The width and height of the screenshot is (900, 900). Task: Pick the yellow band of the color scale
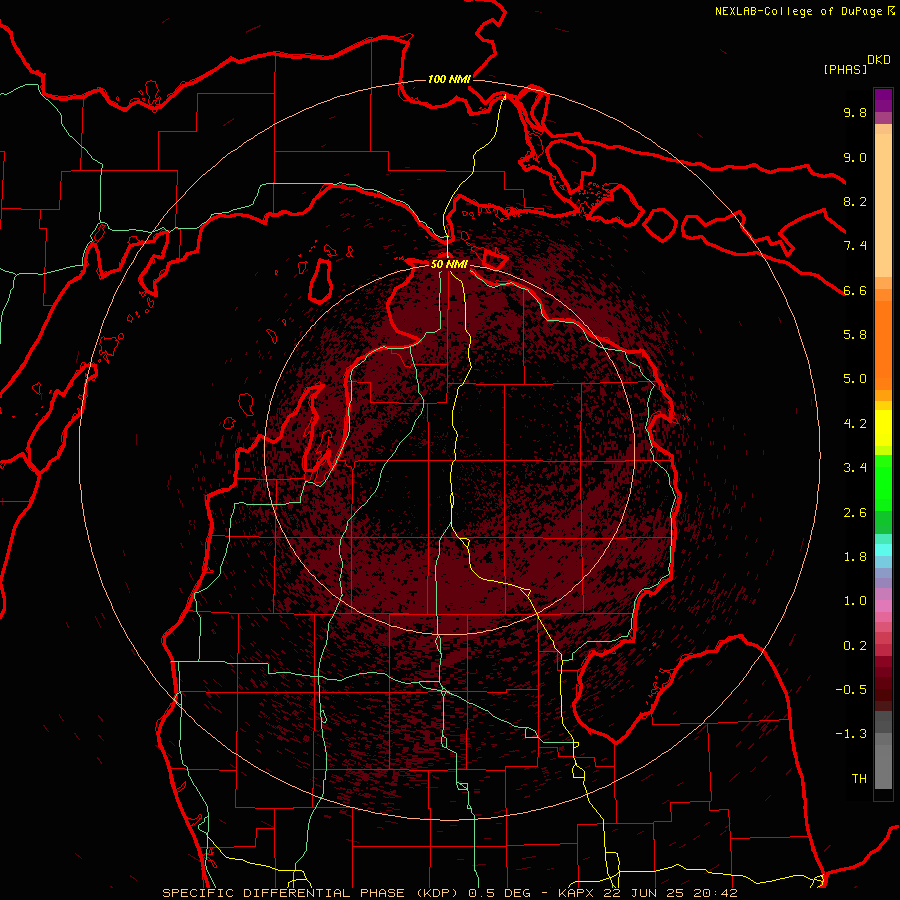[x=883, y=428]
